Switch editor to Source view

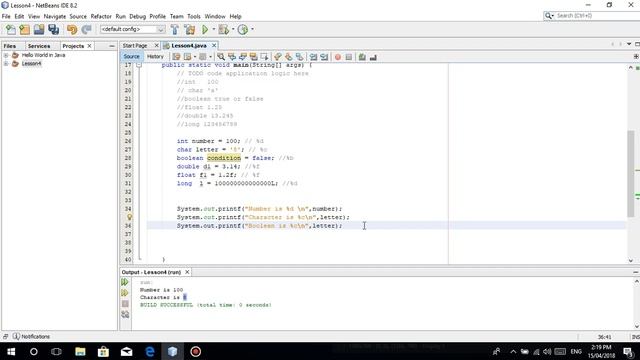coord(131,57)
